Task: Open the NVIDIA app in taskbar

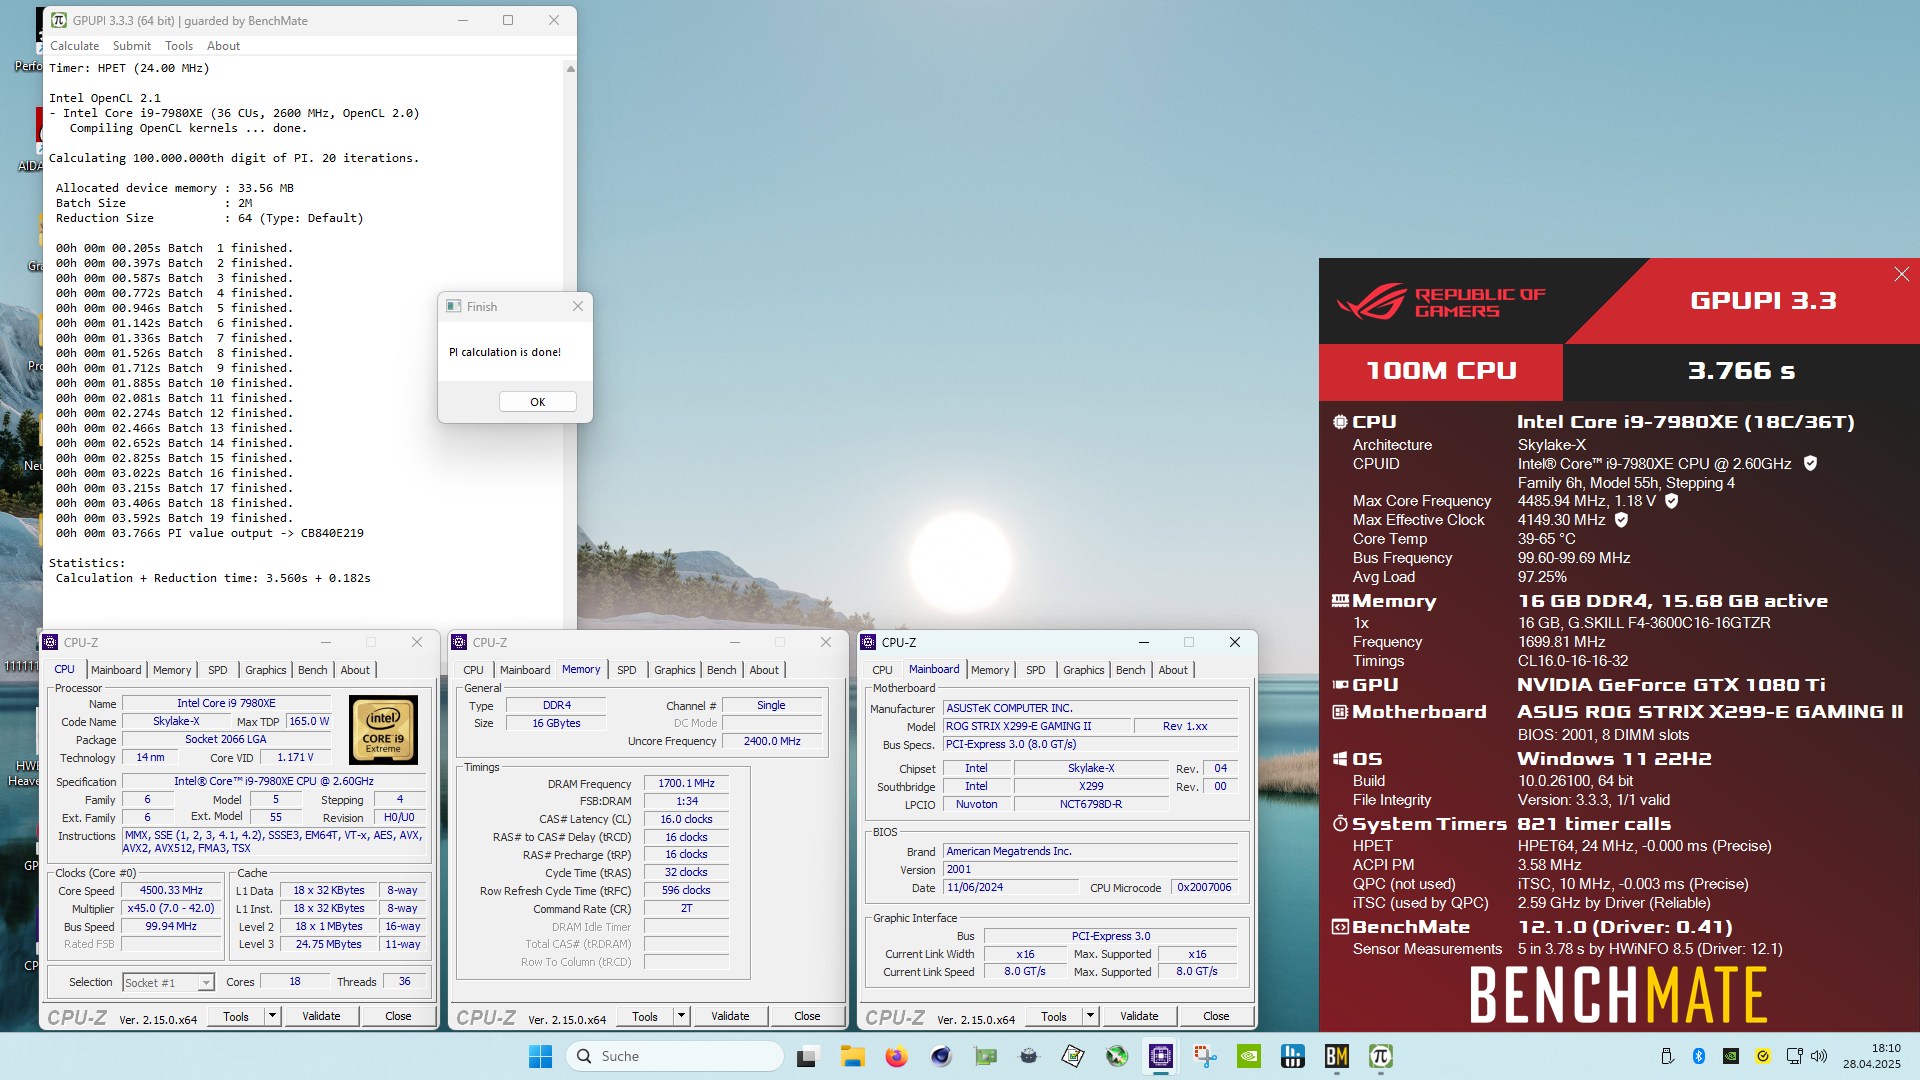Action: click(x=1249, y=1056)
